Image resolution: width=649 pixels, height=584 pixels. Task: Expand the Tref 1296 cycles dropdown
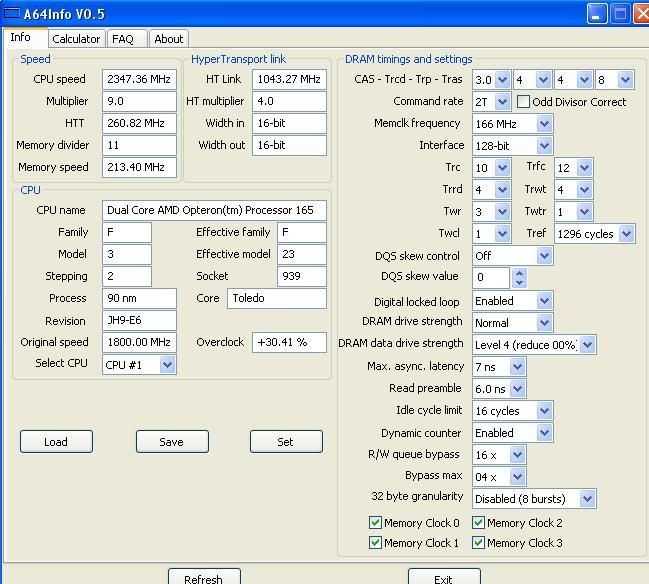click(594, 233)
